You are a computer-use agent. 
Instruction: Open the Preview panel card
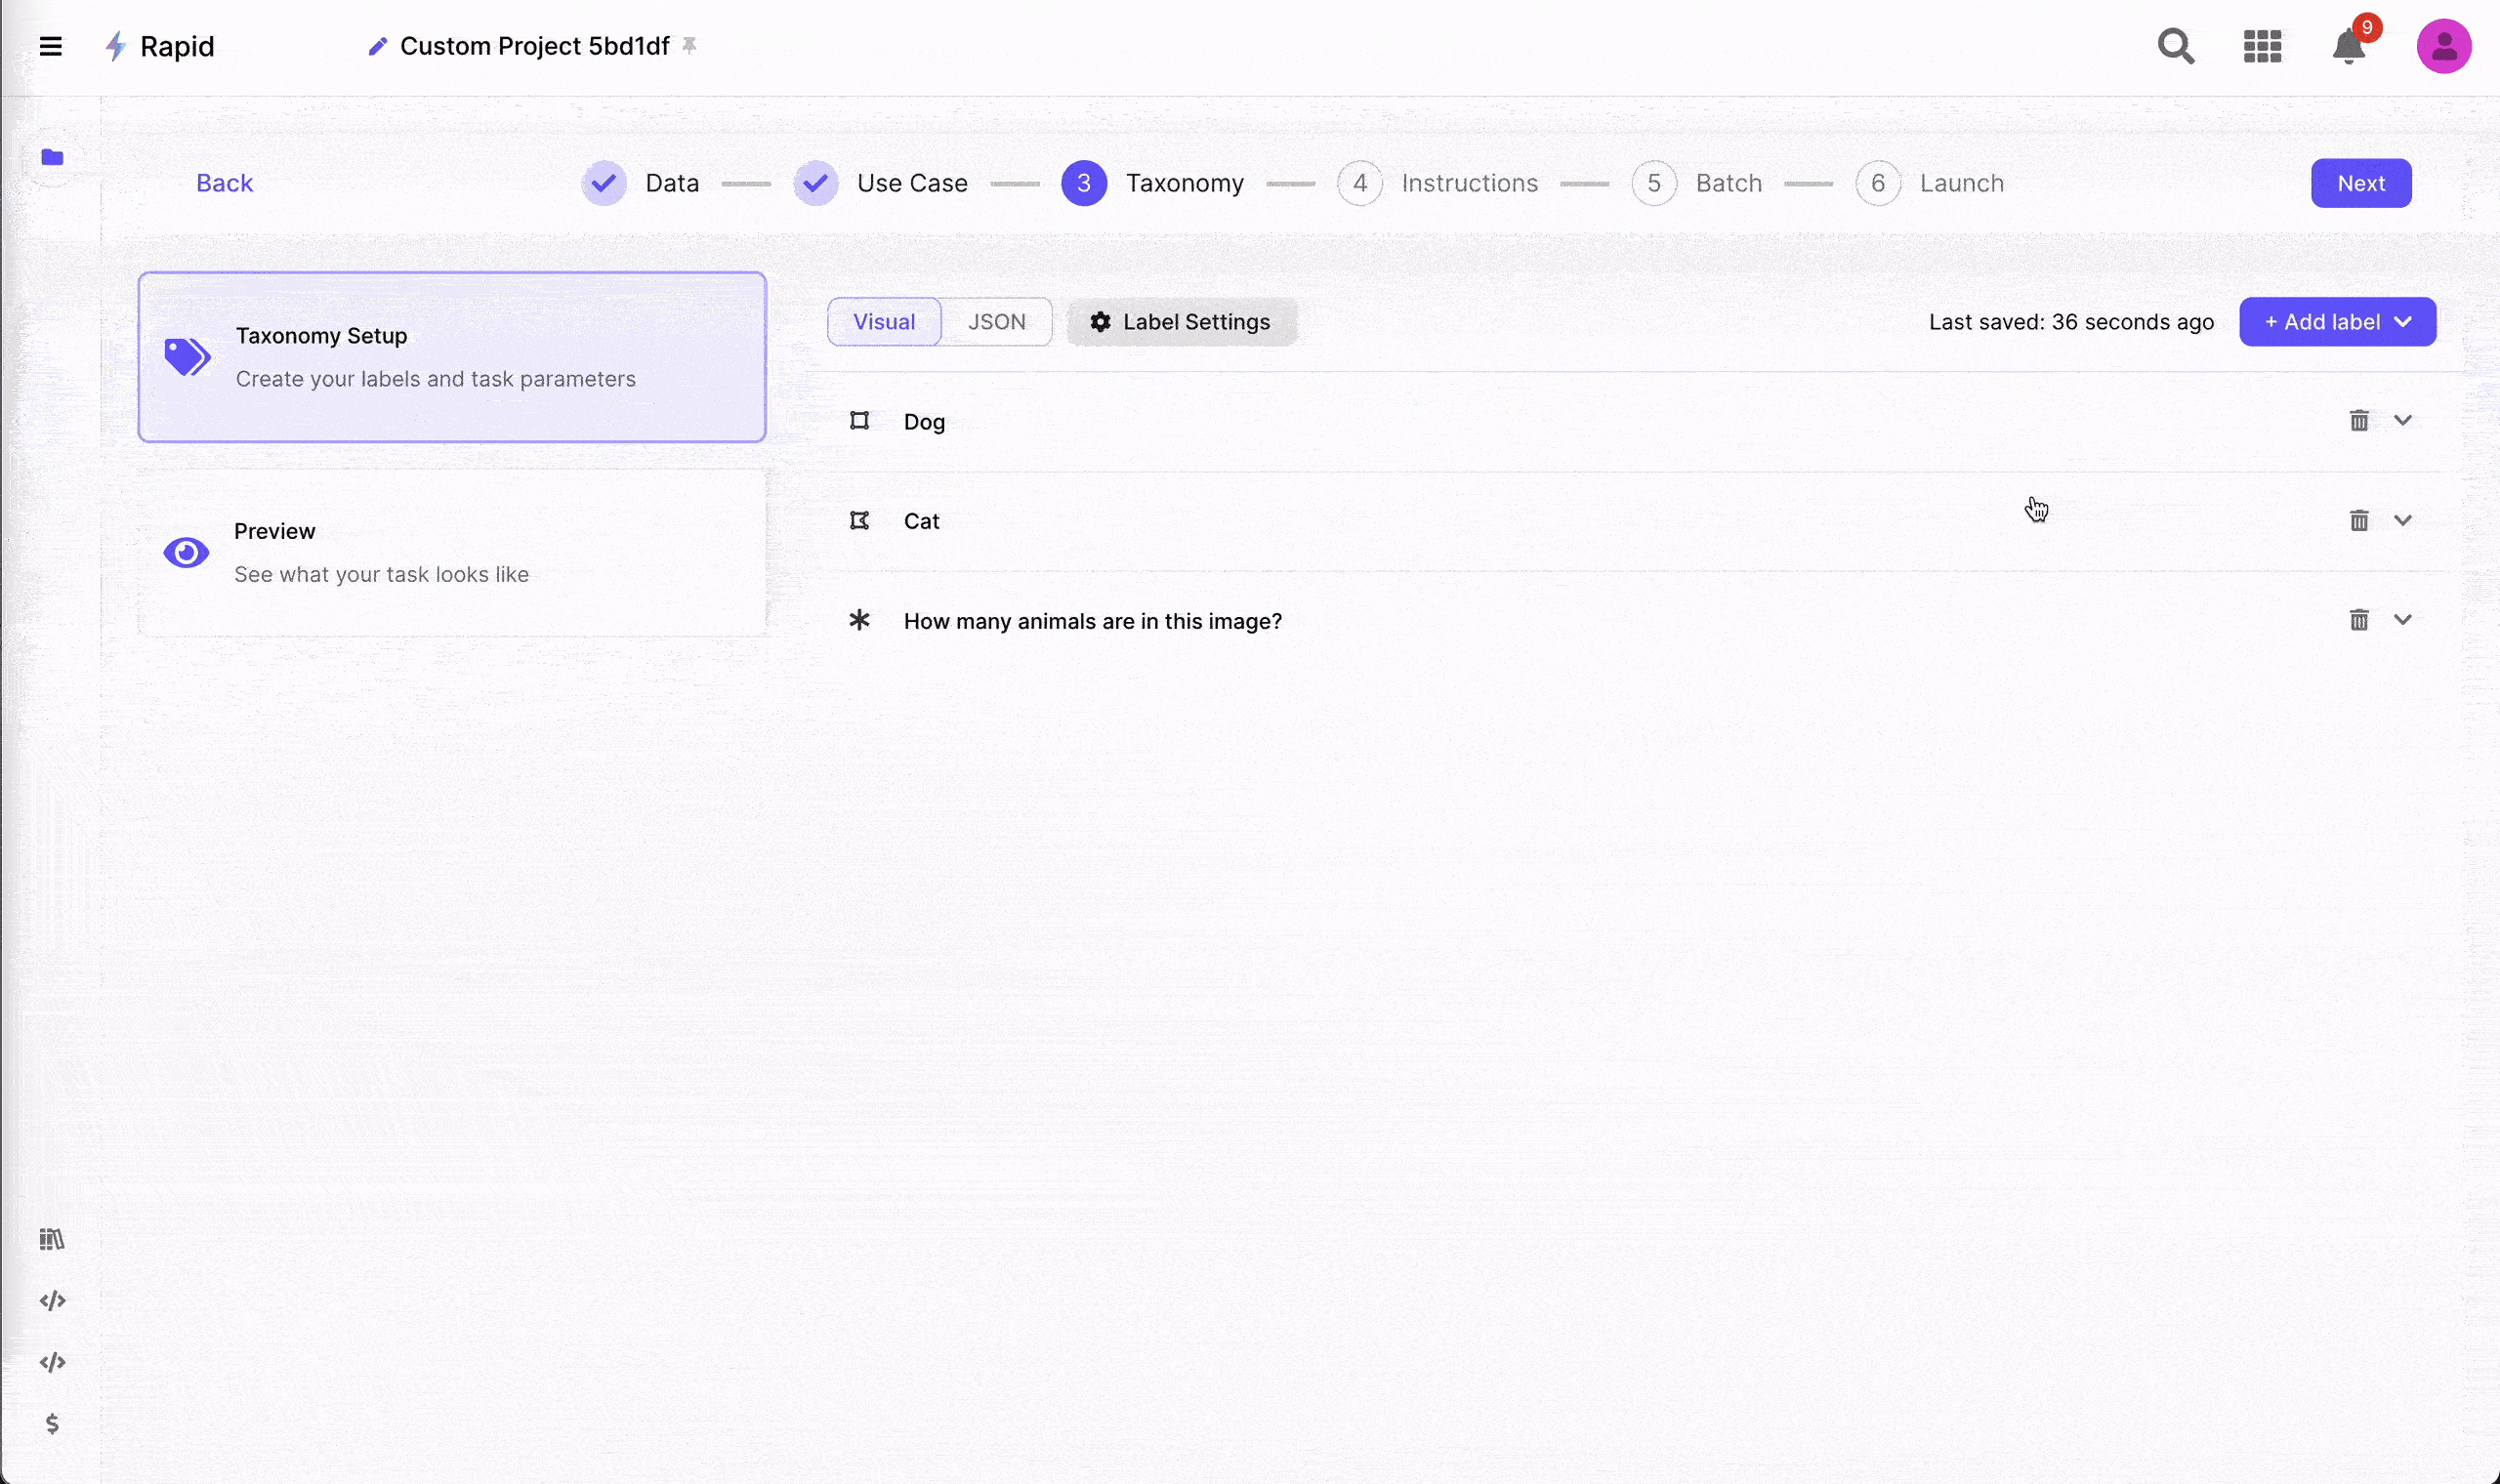(452, 553)
